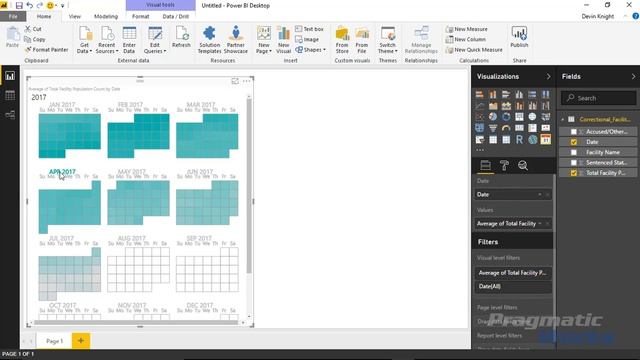Open the Get Data dropdown
640x360 pixels.
point(84,40)
